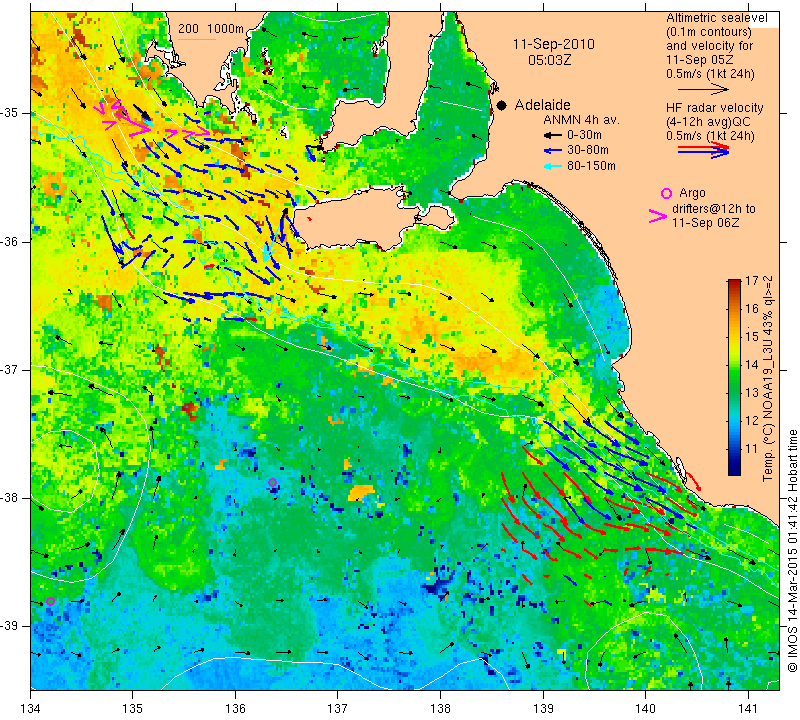Click the red and blue HF radar scale arrow
800x720 pixels.
(703, 150)
